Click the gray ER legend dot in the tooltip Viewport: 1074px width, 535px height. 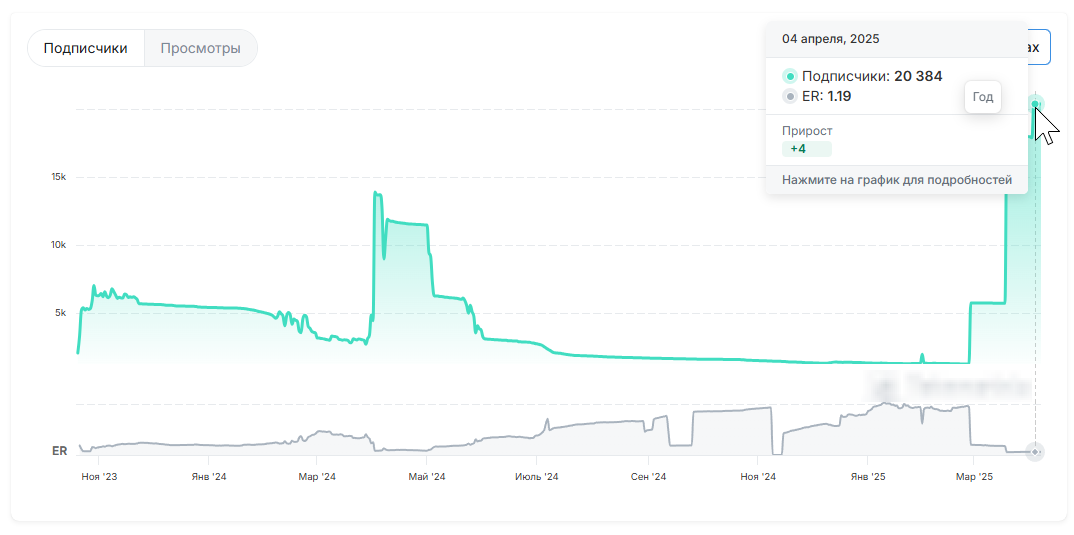(789, 96)
